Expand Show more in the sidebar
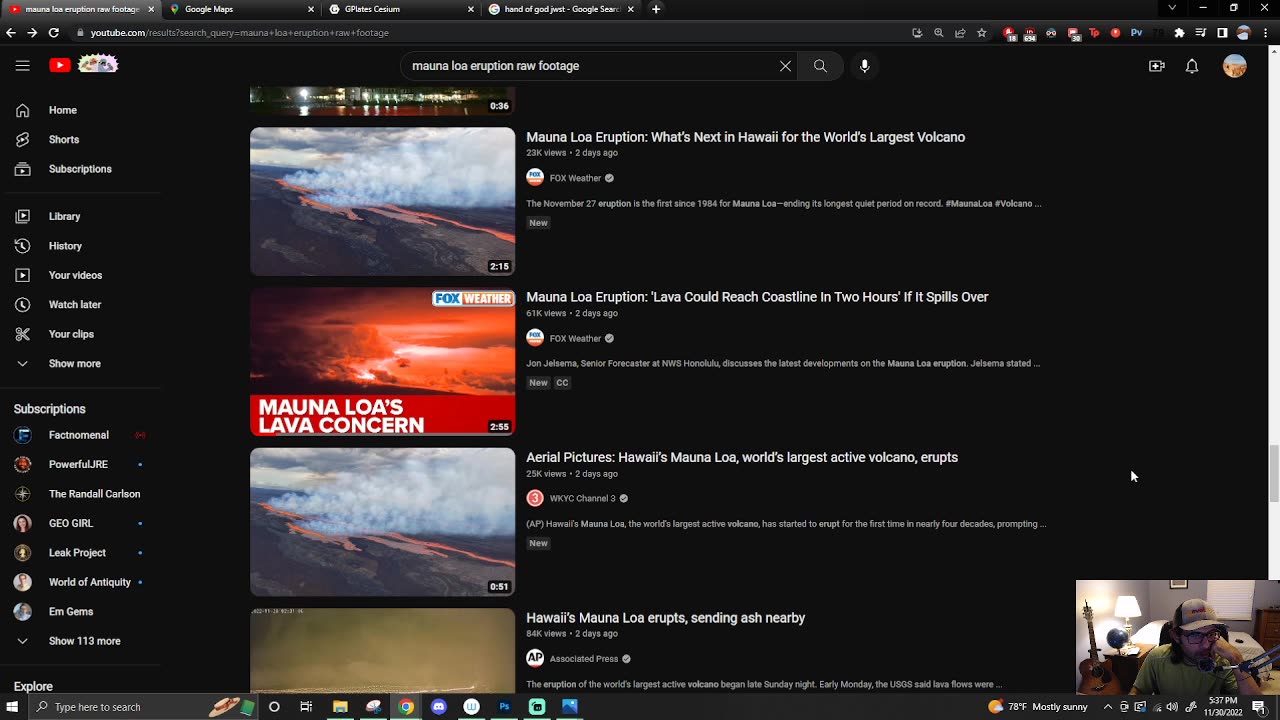The width and height of the screenshot is (1280, 720). pos(80,364)
